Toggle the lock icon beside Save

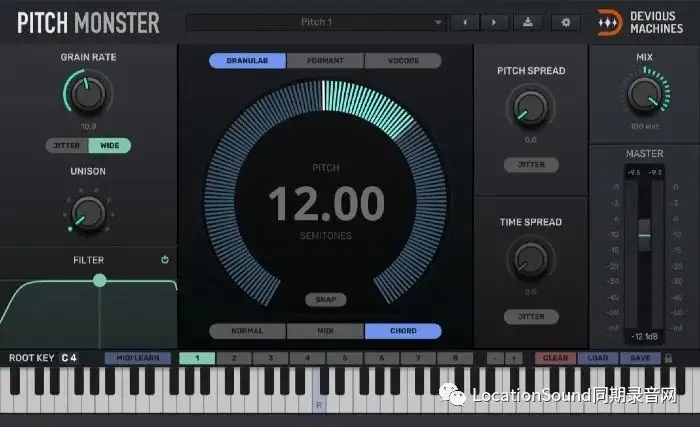[668, 358]
